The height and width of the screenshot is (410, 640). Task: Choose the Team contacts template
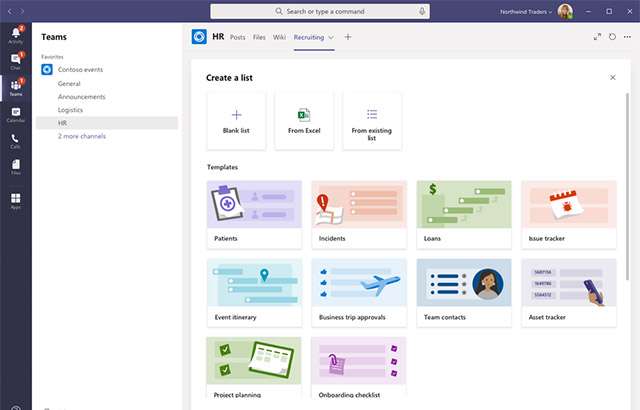click(464, 293)
